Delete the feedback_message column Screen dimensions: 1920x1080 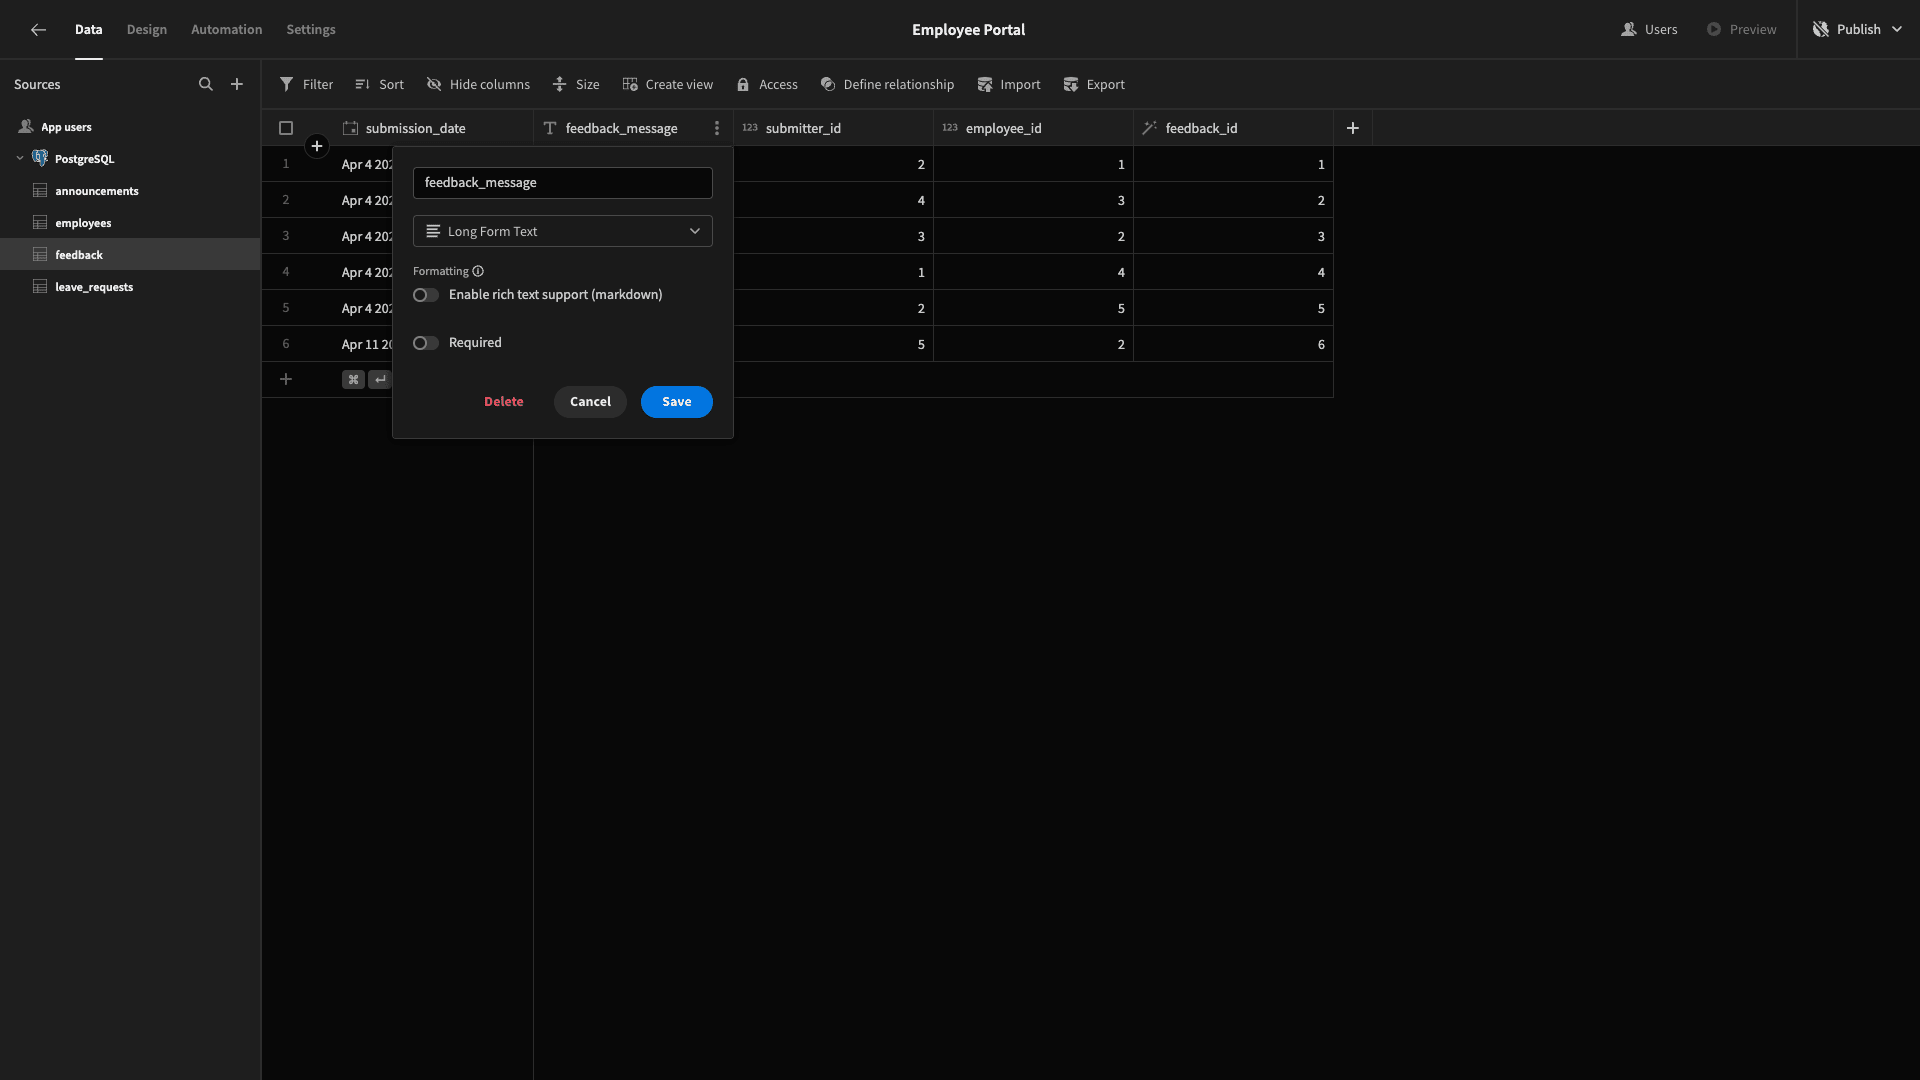pos(504,402)
